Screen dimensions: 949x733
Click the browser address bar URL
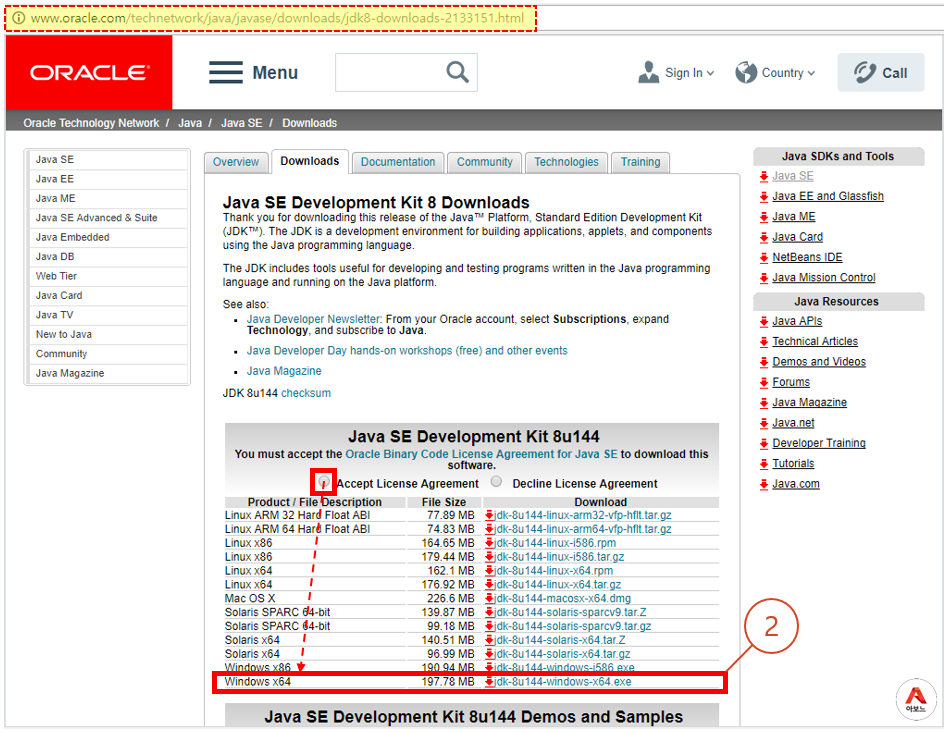pyautogui.click(x=277, y=18)
